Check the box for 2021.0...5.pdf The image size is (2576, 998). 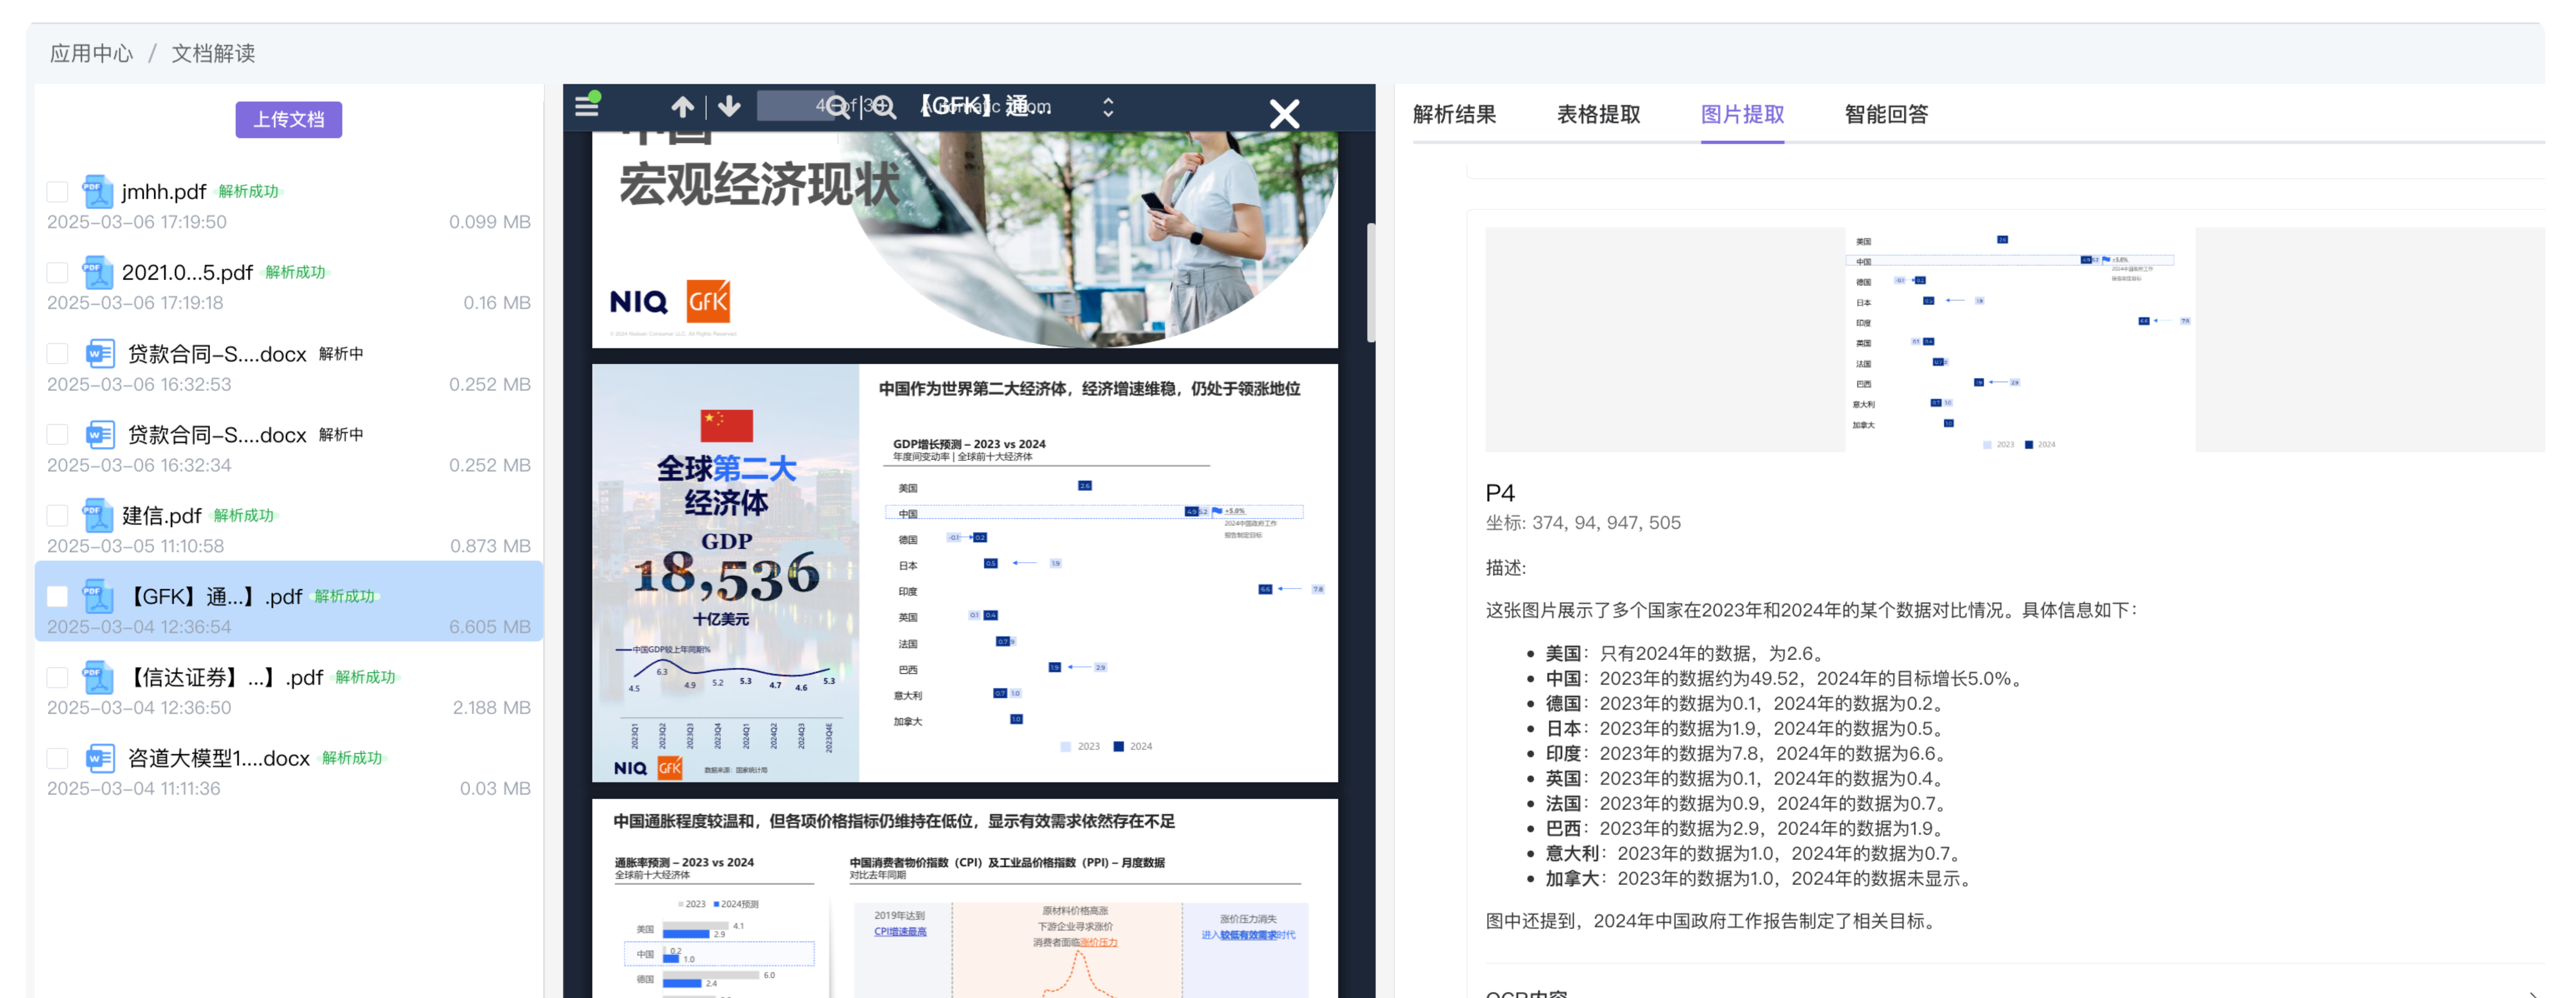point(58,272)
